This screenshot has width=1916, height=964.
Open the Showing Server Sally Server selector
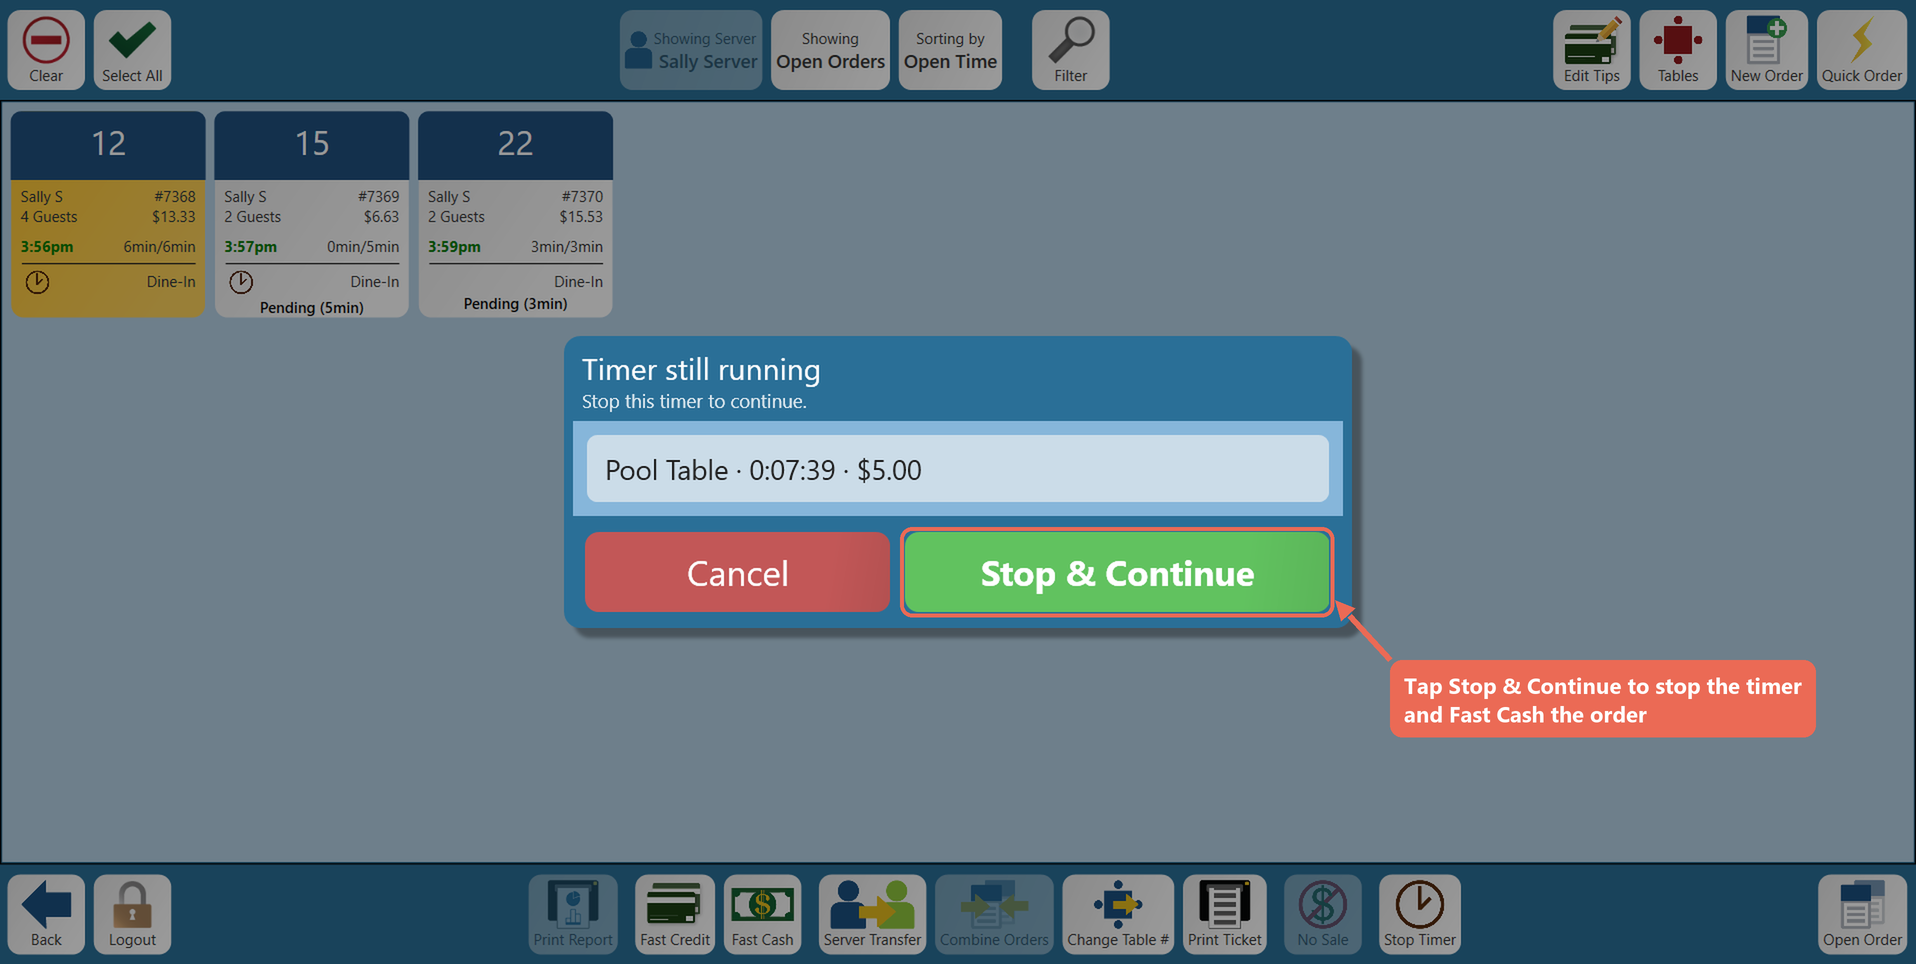[691, 50]
